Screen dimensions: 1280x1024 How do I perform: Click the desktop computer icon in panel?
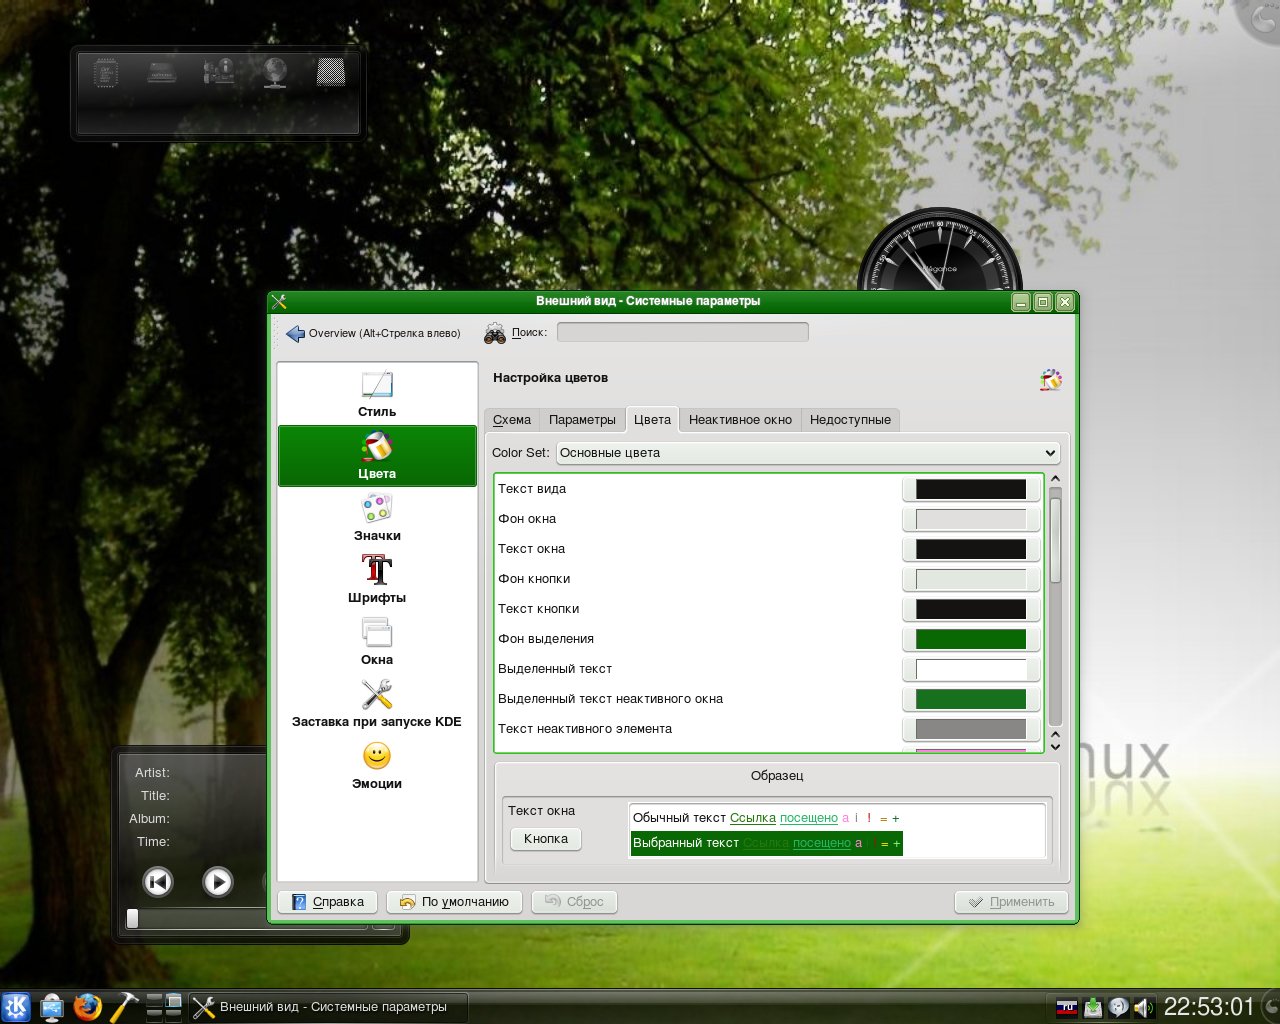[x=52, y=1007]
